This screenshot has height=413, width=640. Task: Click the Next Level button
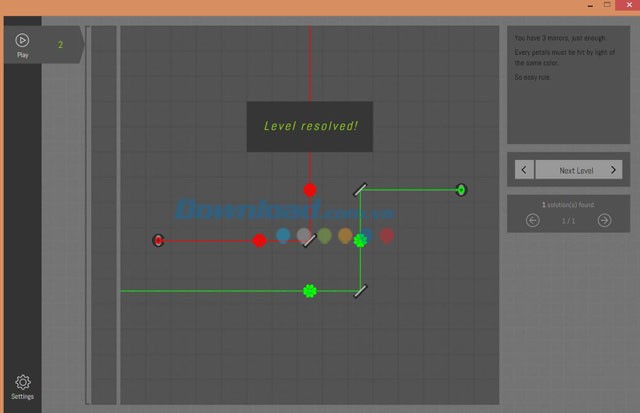pos(575,170)
